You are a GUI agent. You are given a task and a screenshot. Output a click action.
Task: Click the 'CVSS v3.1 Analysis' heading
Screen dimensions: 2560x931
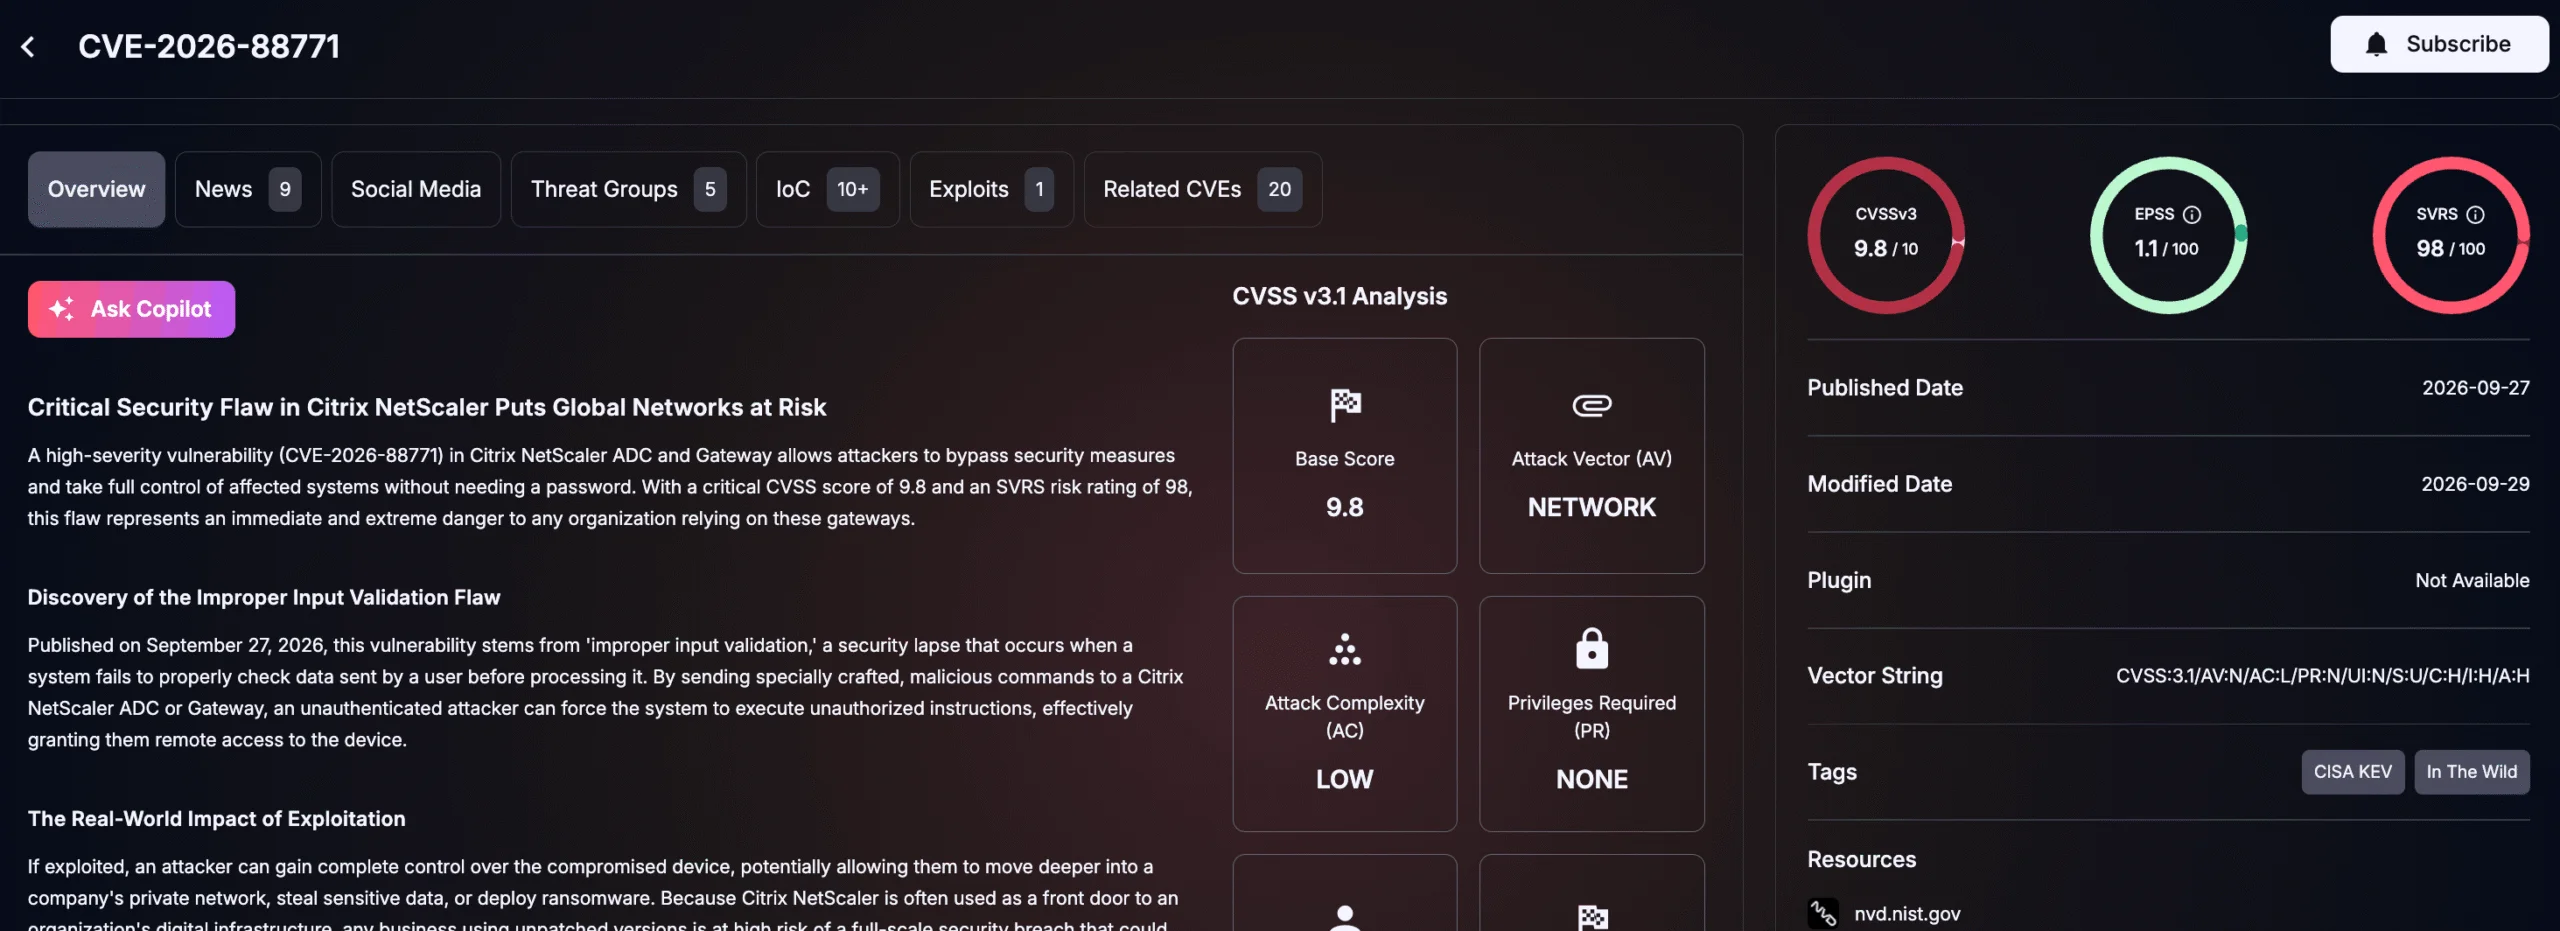(x=1339, y=296)
